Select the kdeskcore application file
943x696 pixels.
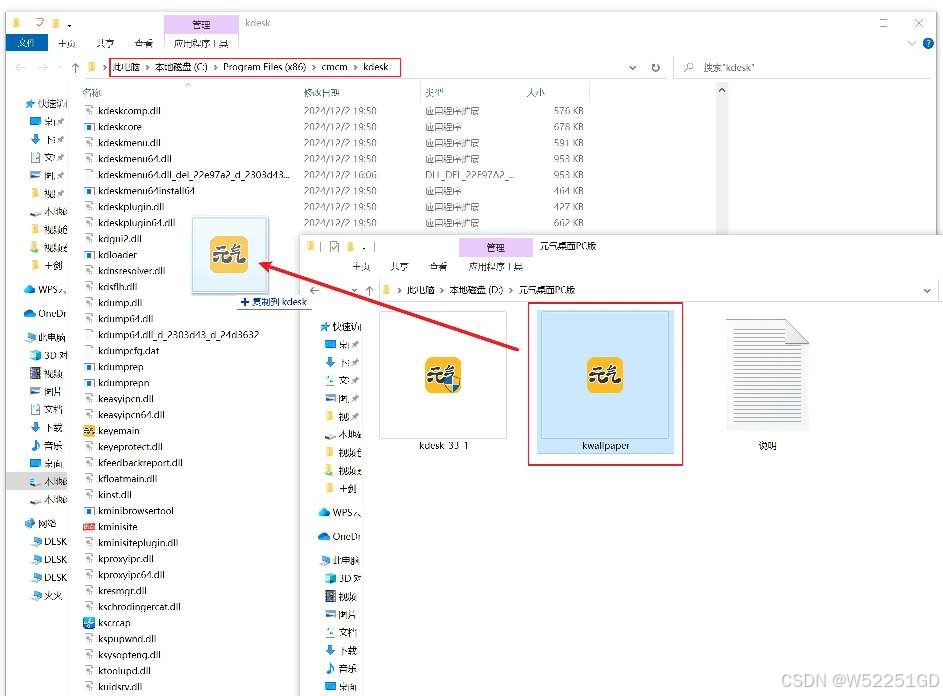pyautogui.click(x=119, y=127)
